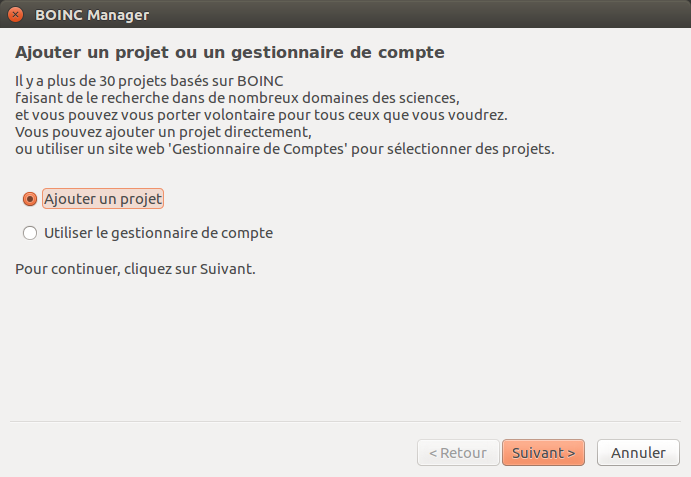Click the bold wizard heading 'Ajouter un projet ou un gestionnaire de compte'
This screenshot has width=691, height=477.
(230, 51)
